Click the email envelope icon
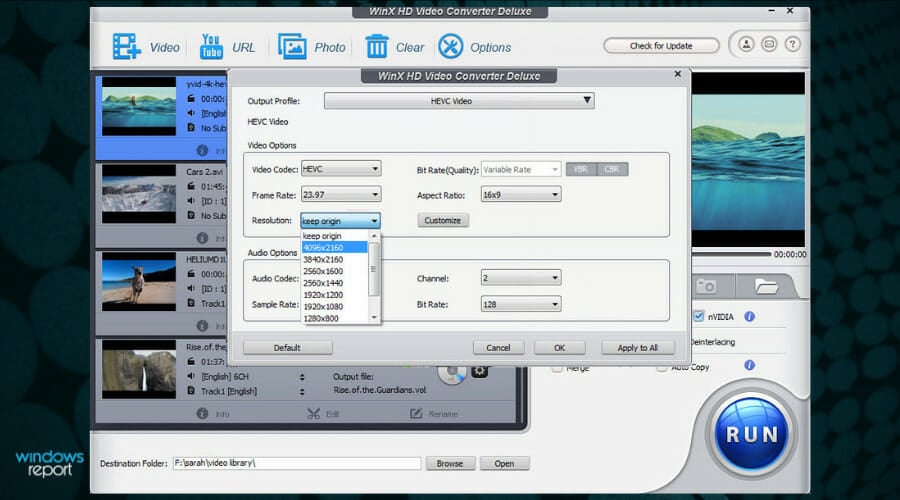 [769, 44]
